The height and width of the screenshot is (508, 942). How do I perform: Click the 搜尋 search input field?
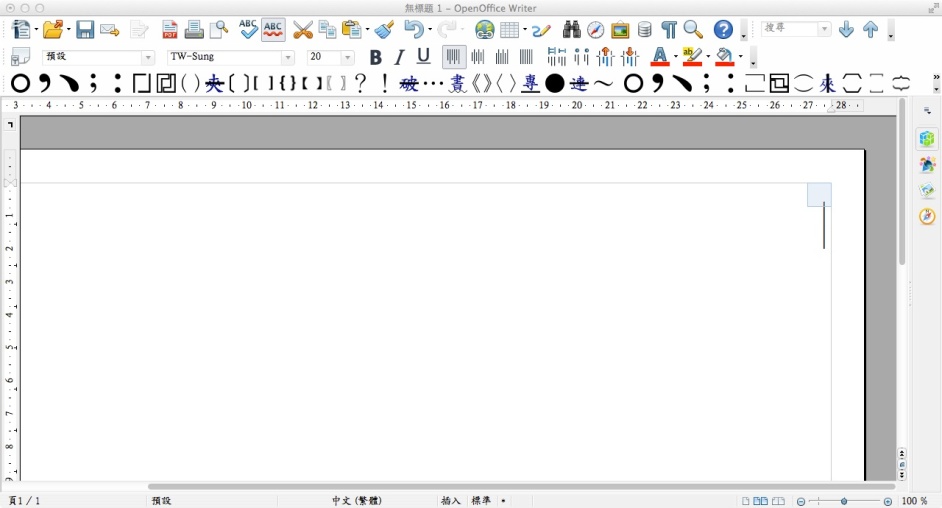pyautogui.click(x=789, y=29)
